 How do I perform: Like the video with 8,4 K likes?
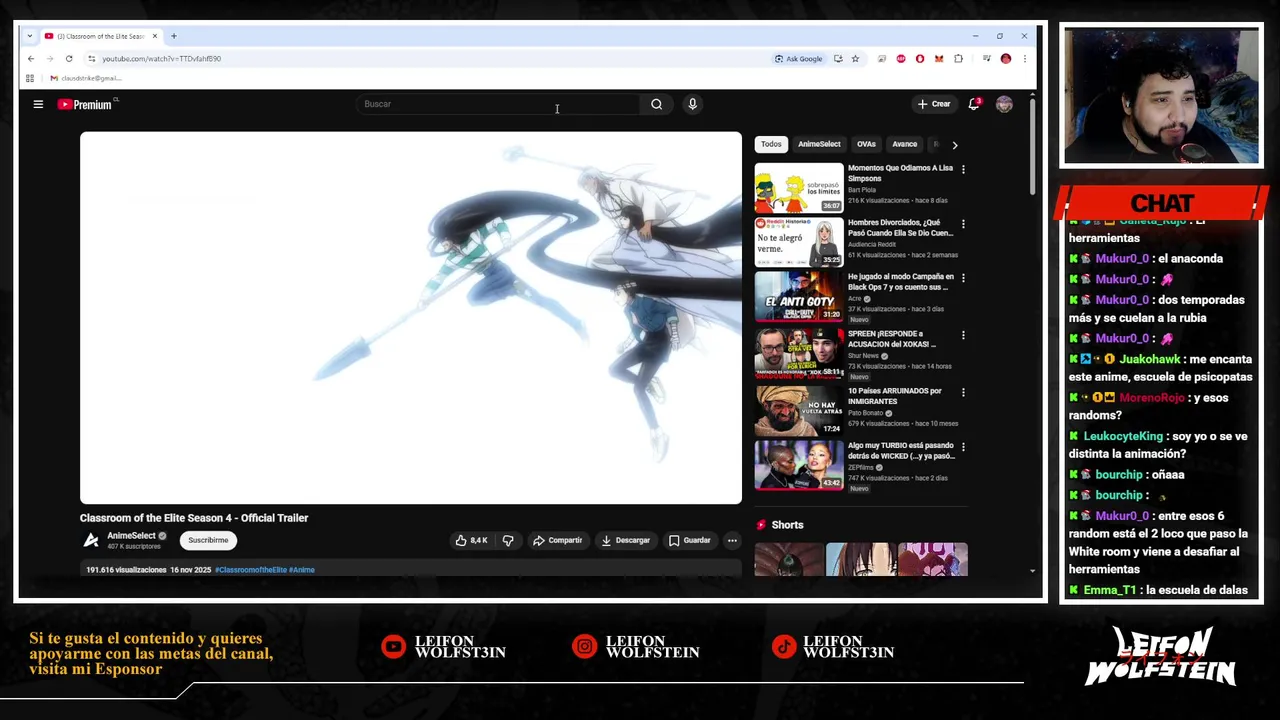click(x=471, y=540)
